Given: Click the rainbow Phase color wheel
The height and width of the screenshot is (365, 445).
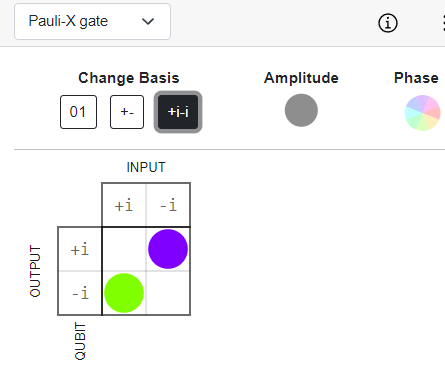Looking at the screenshot, I should pyautogui.click(x=422, y=113).
